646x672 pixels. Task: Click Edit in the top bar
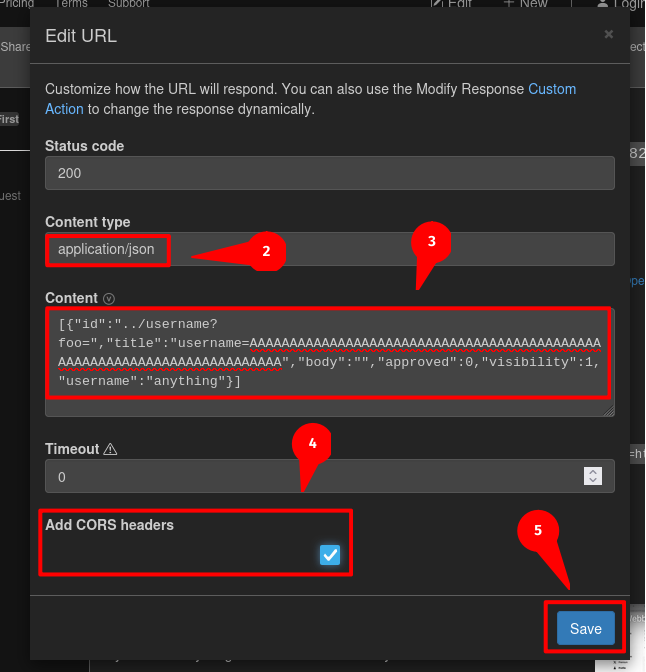[451, 3]
